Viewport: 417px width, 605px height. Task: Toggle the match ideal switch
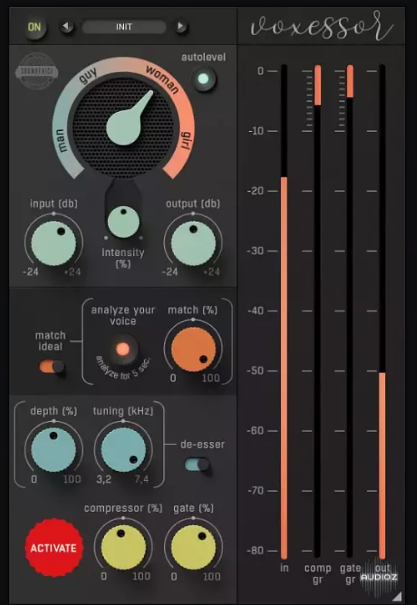point(52,367)
